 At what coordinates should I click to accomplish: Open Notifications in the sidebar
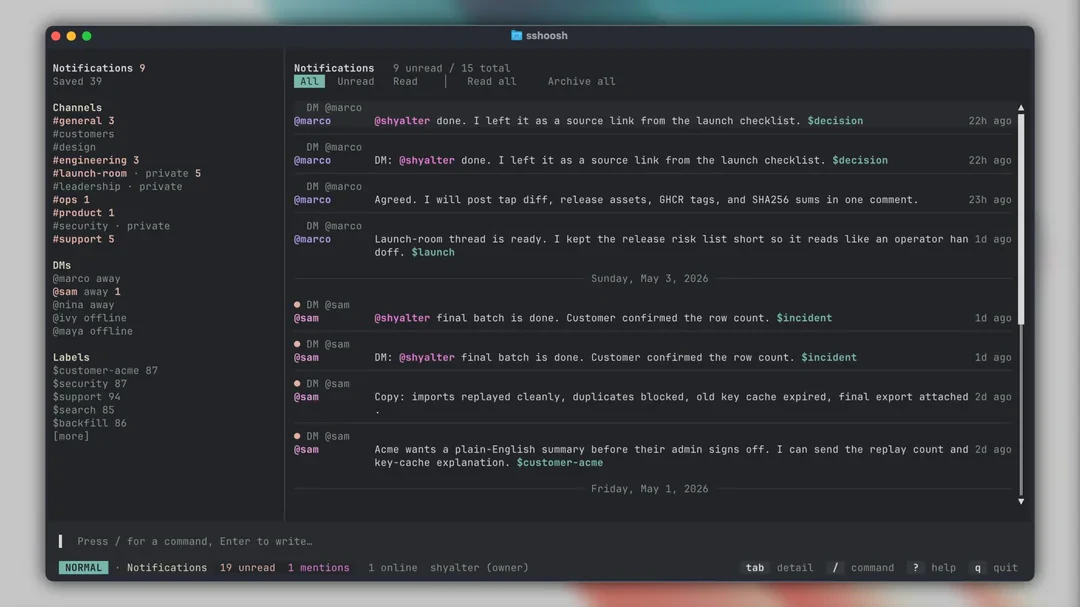tap(98, 68)
